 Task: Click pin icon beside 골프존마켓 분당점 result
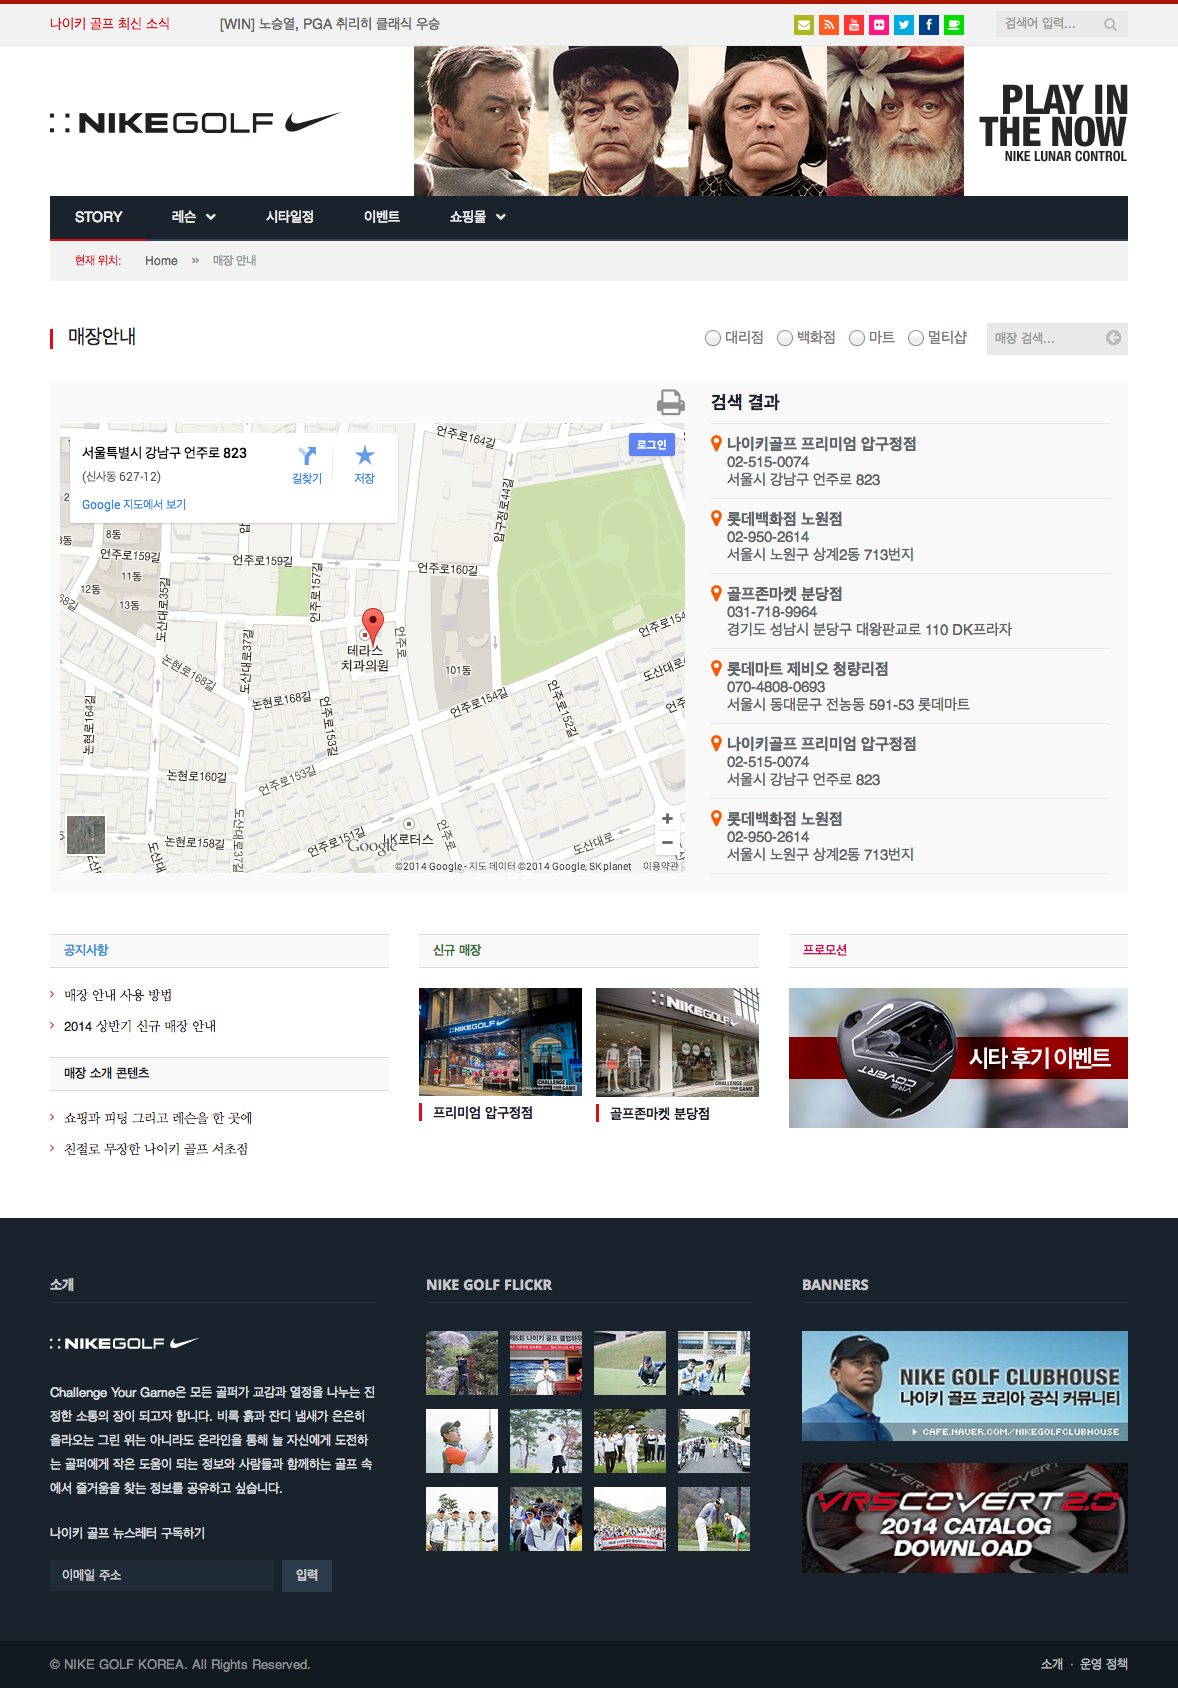click(716, 593)
